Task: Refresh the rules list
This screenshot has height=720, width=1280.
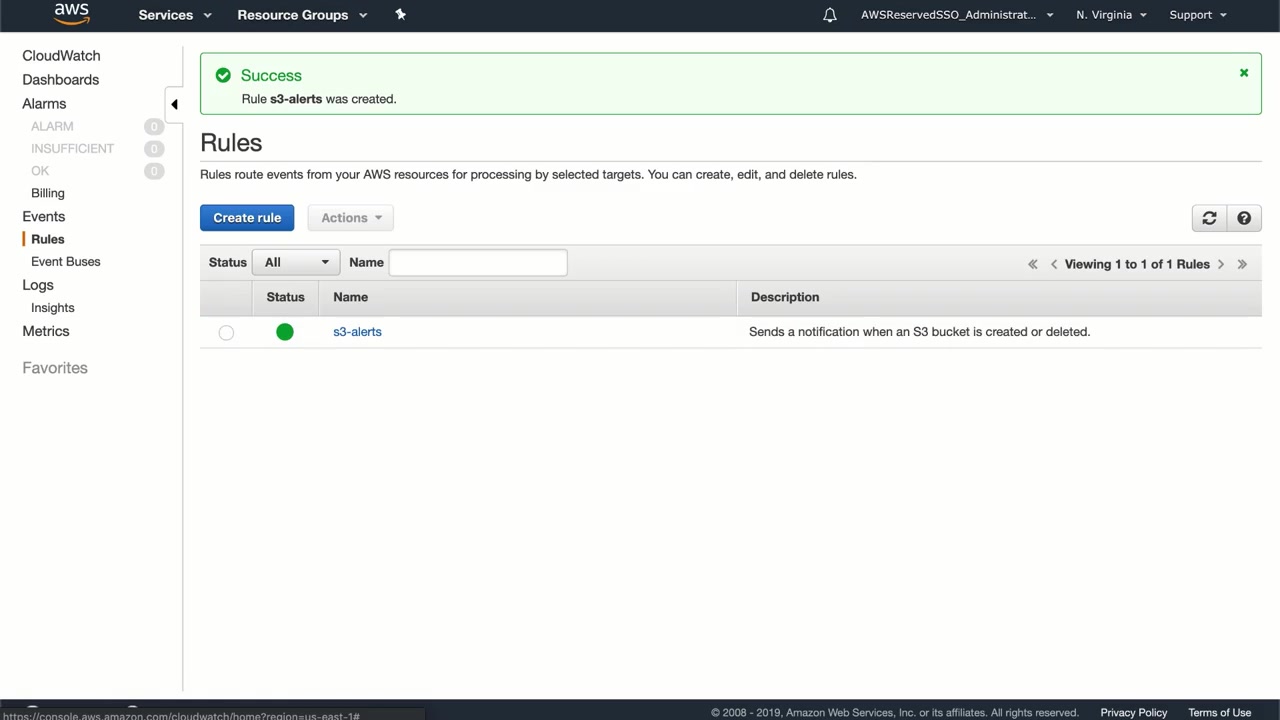Action: tap(1209, 218)
